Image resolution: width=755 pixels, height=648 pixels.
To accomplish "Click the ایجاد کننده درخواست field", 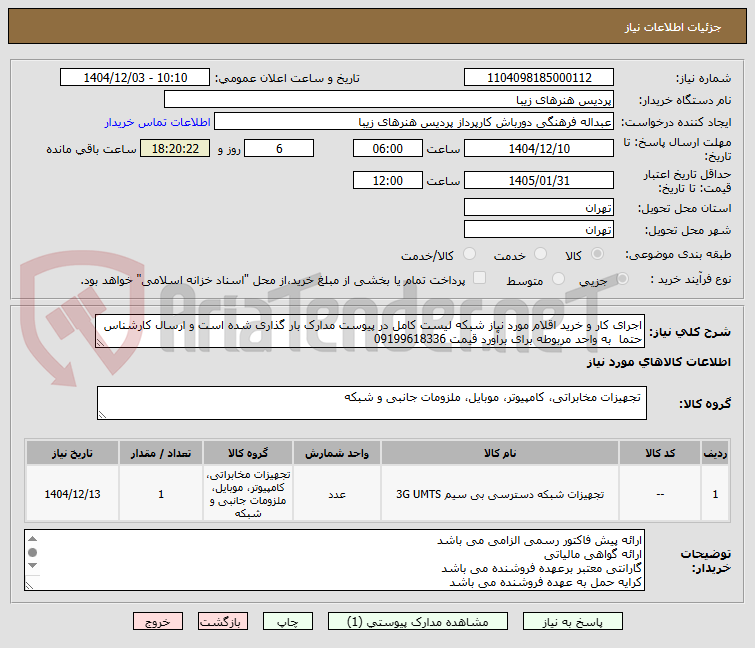I will 414,122.
